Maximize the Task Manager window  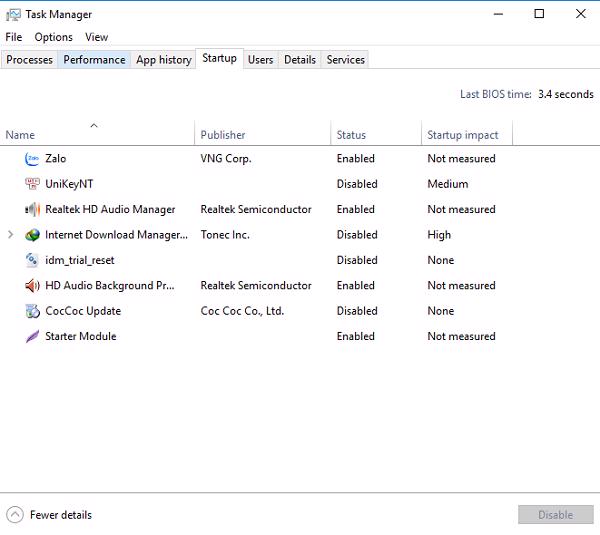point(539,14)
